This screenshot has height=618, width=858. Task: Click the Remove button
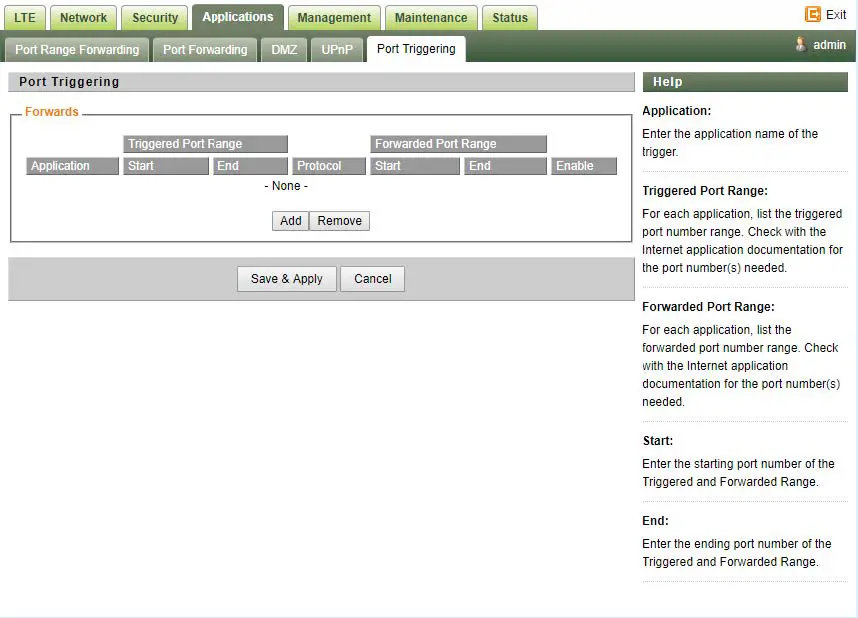[339, 221]
